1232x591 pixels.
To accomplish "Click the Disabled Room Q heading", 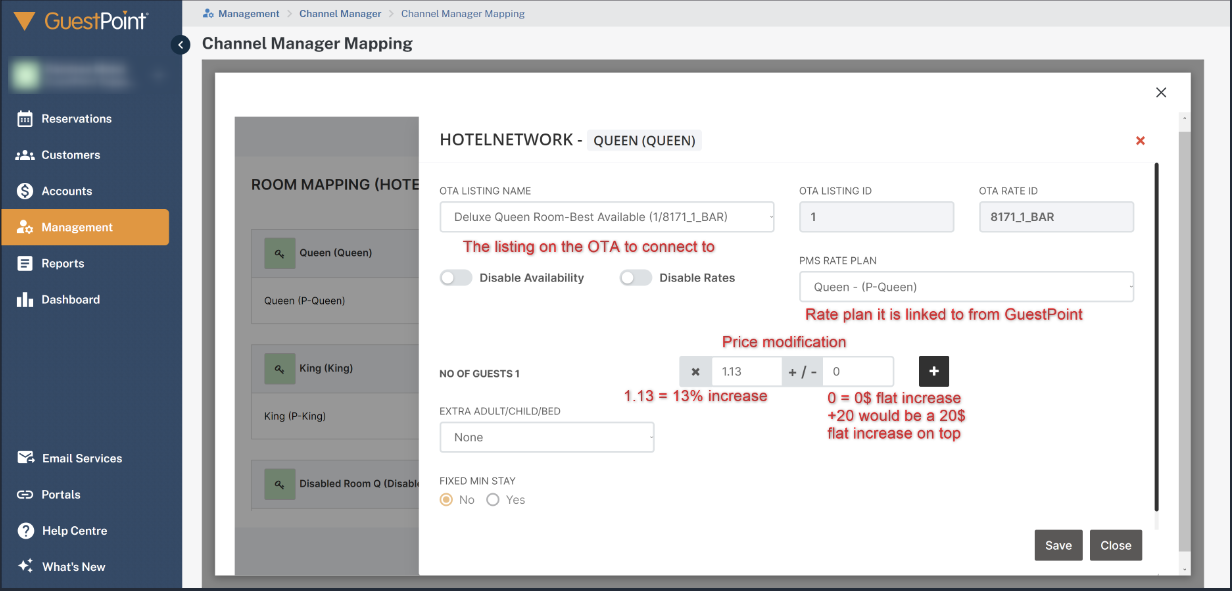I will [x=359, y=484].
